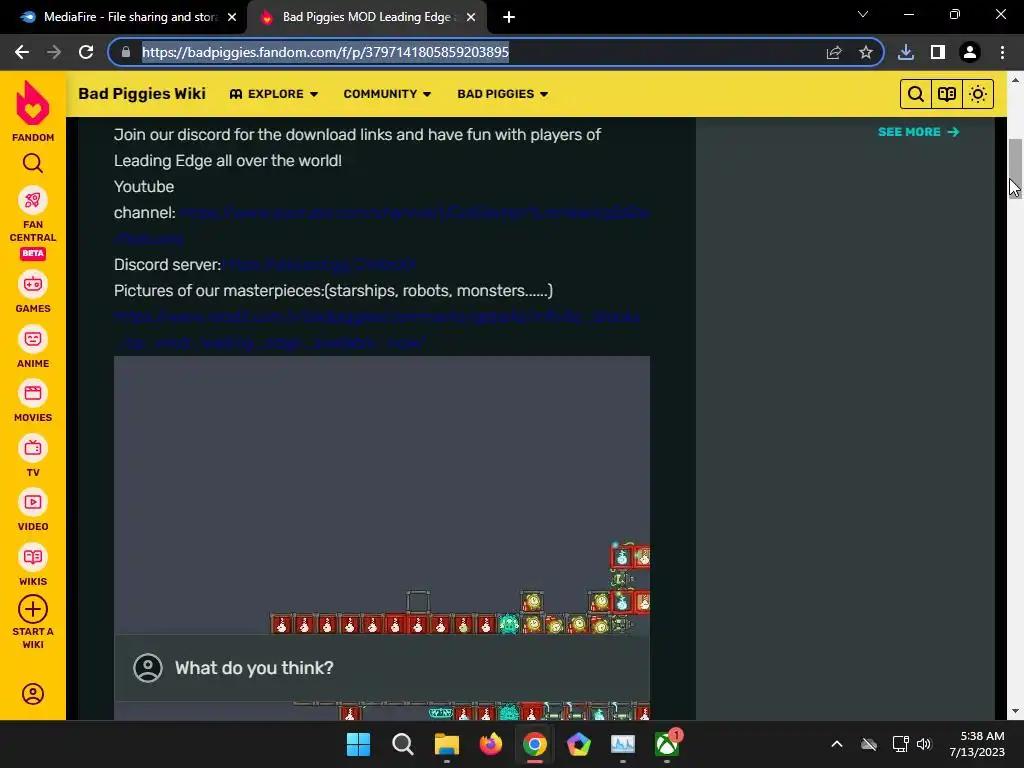Open the Wikis book icon
The height and width of the screenshot is (768, 1024).
(33, 557)
